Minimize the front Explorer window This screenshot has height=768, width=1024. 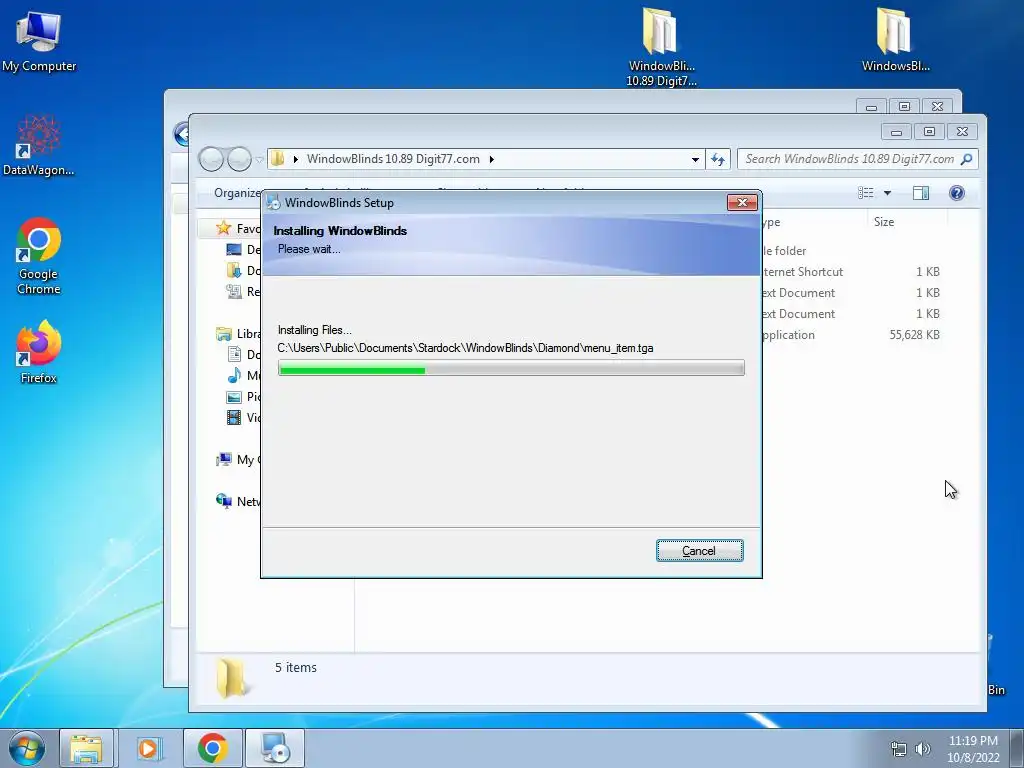tap(897, 132)
